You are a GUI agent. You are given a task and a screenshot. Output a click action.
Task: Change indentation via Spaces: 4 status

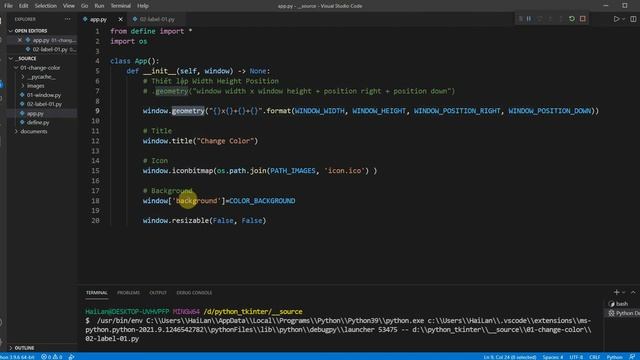point(553,357)
